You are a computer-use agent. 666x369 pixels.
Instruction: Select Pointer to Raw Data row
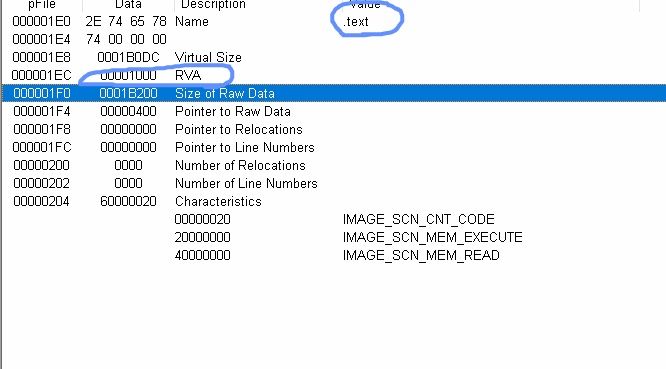(x=334, y=111)
